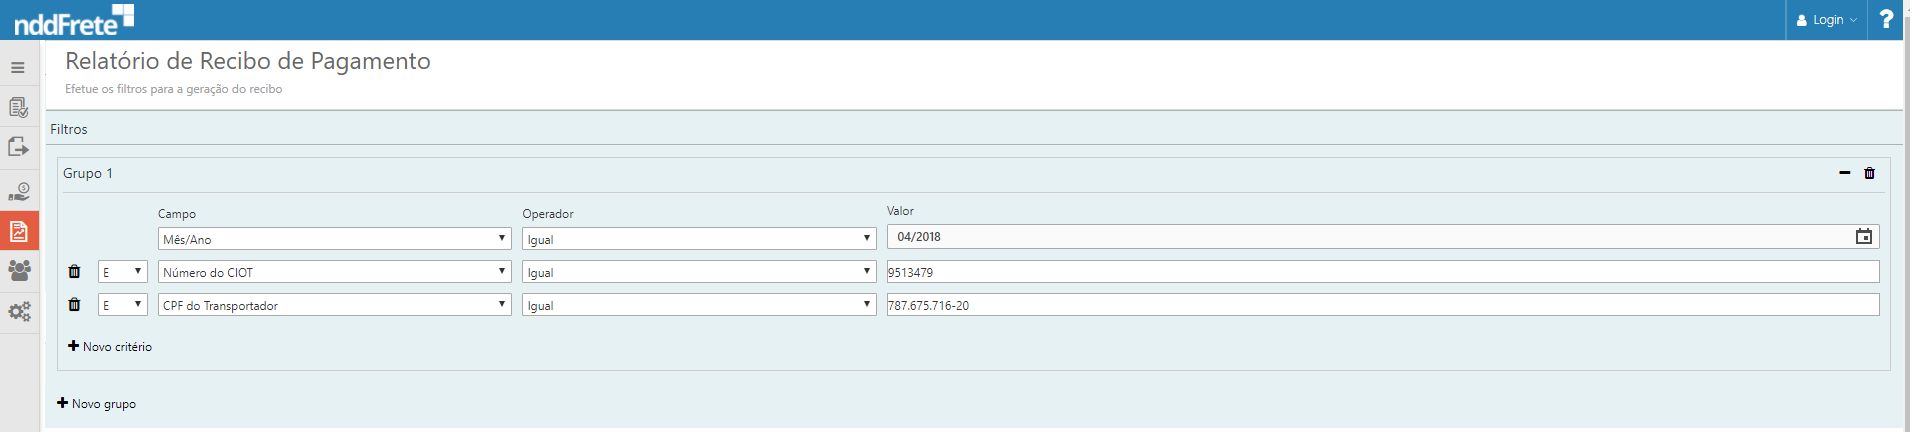Screen dimensions: 1920x432
Task: Delete the CPF do Transportador criterion row
Action: coord(74,305)
